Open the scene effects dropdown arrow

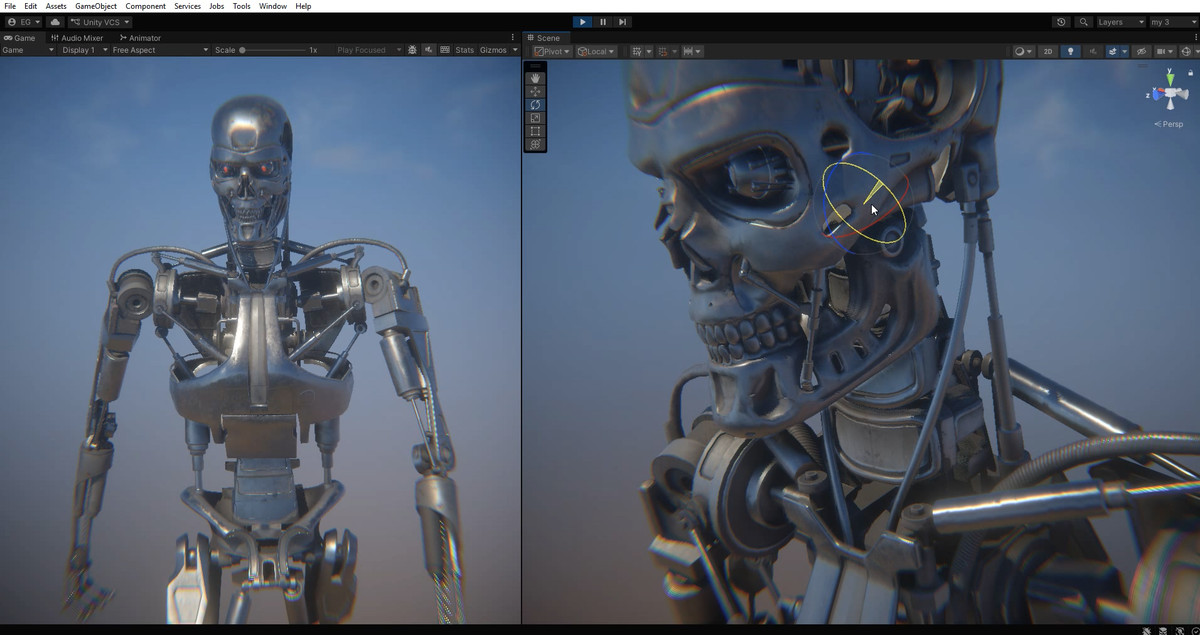tap(1124, 51)
